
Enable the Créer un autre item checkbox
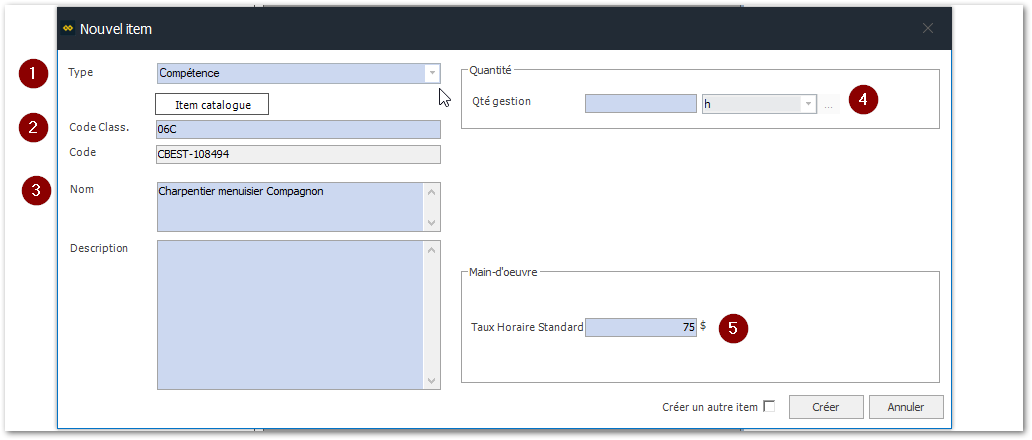(769, 406)
